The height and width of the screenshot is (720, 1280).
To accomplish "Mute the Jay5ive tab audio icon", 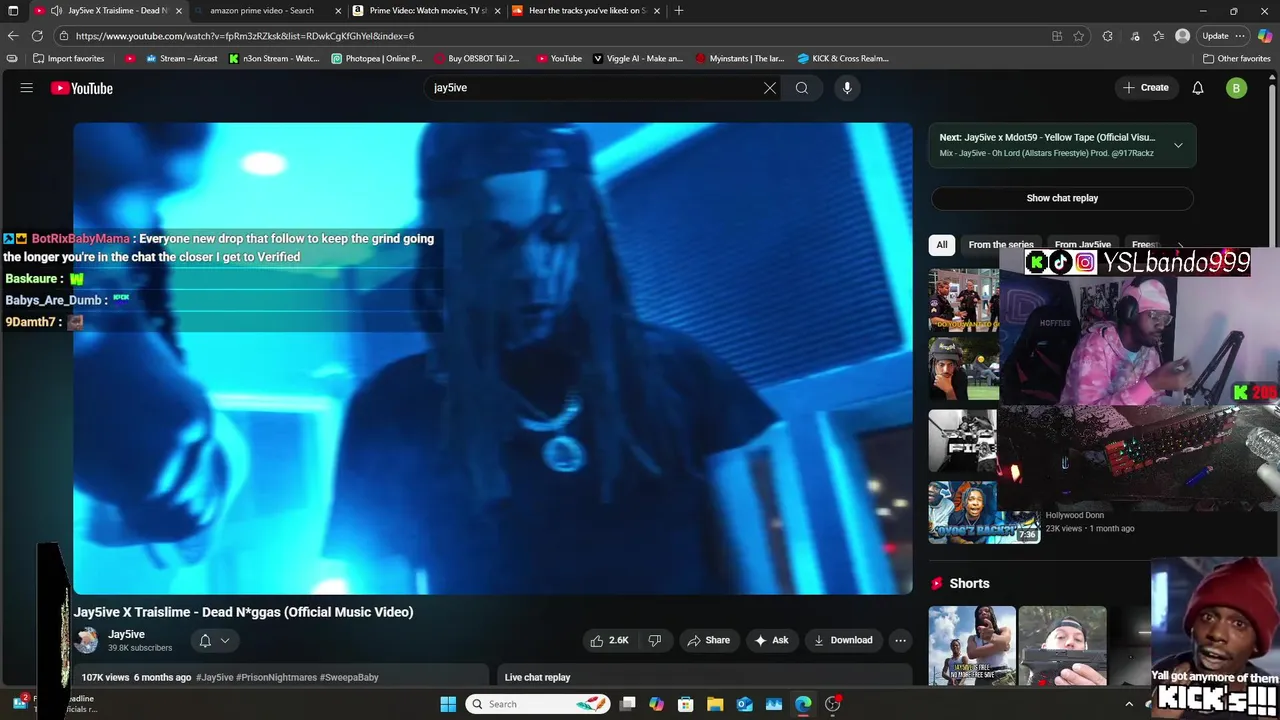I will [x=56, y=11].
